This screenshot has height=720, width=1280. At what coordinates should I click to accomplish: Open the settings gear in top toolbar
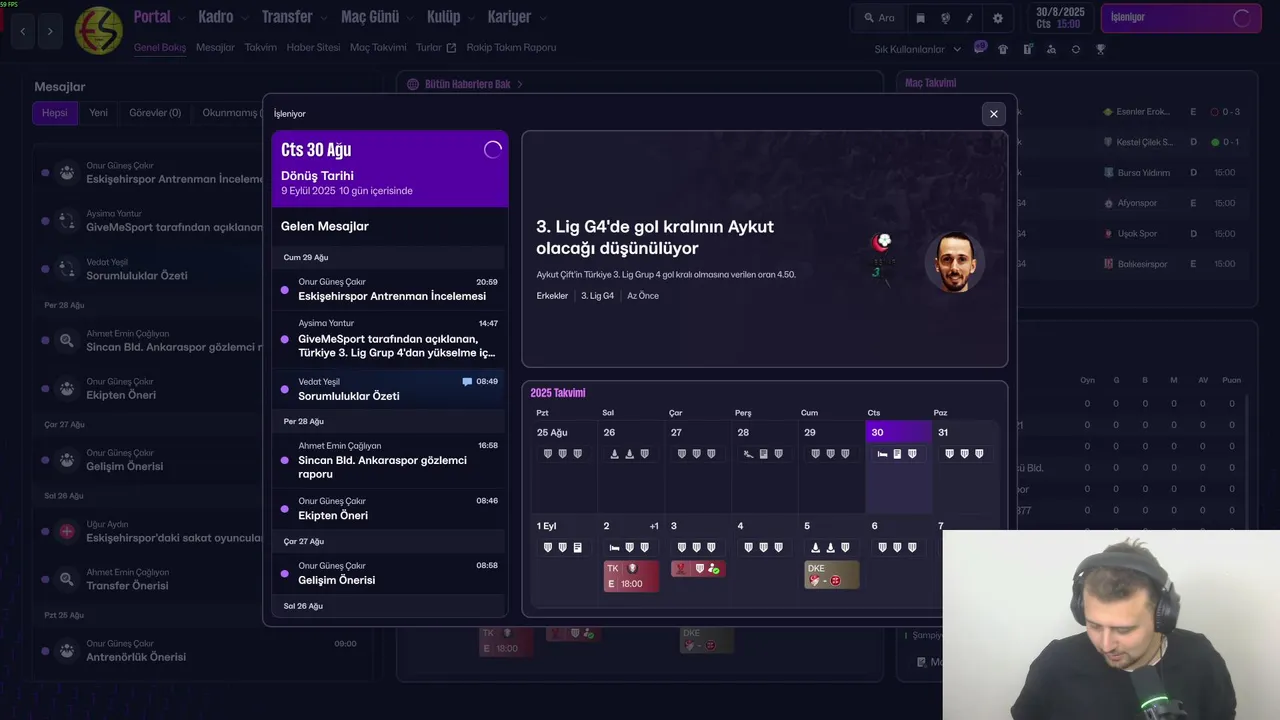(997, 18)
